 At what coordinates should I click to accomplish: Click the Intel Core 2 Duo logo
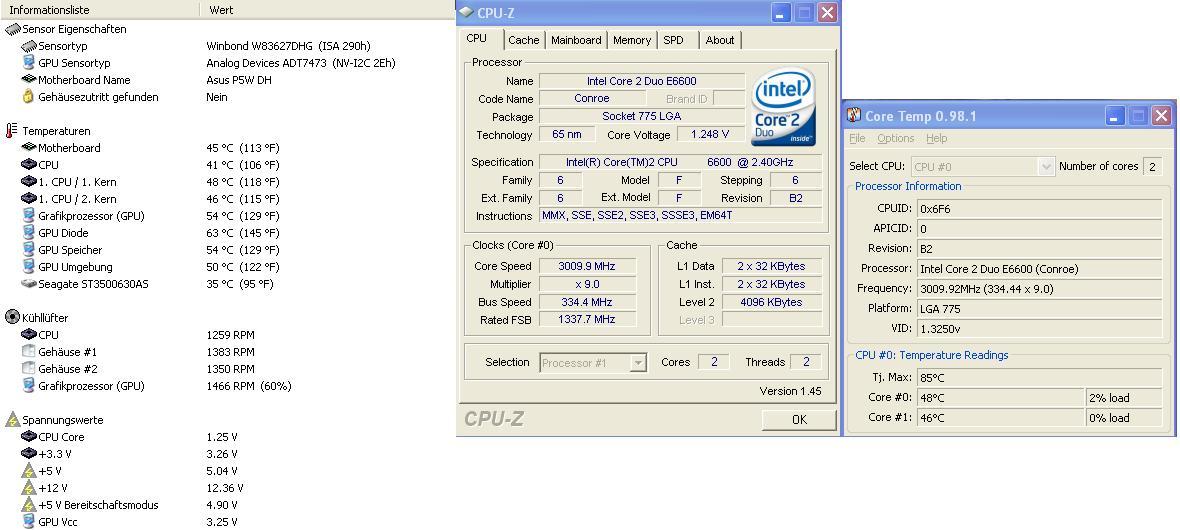point(783,107)
